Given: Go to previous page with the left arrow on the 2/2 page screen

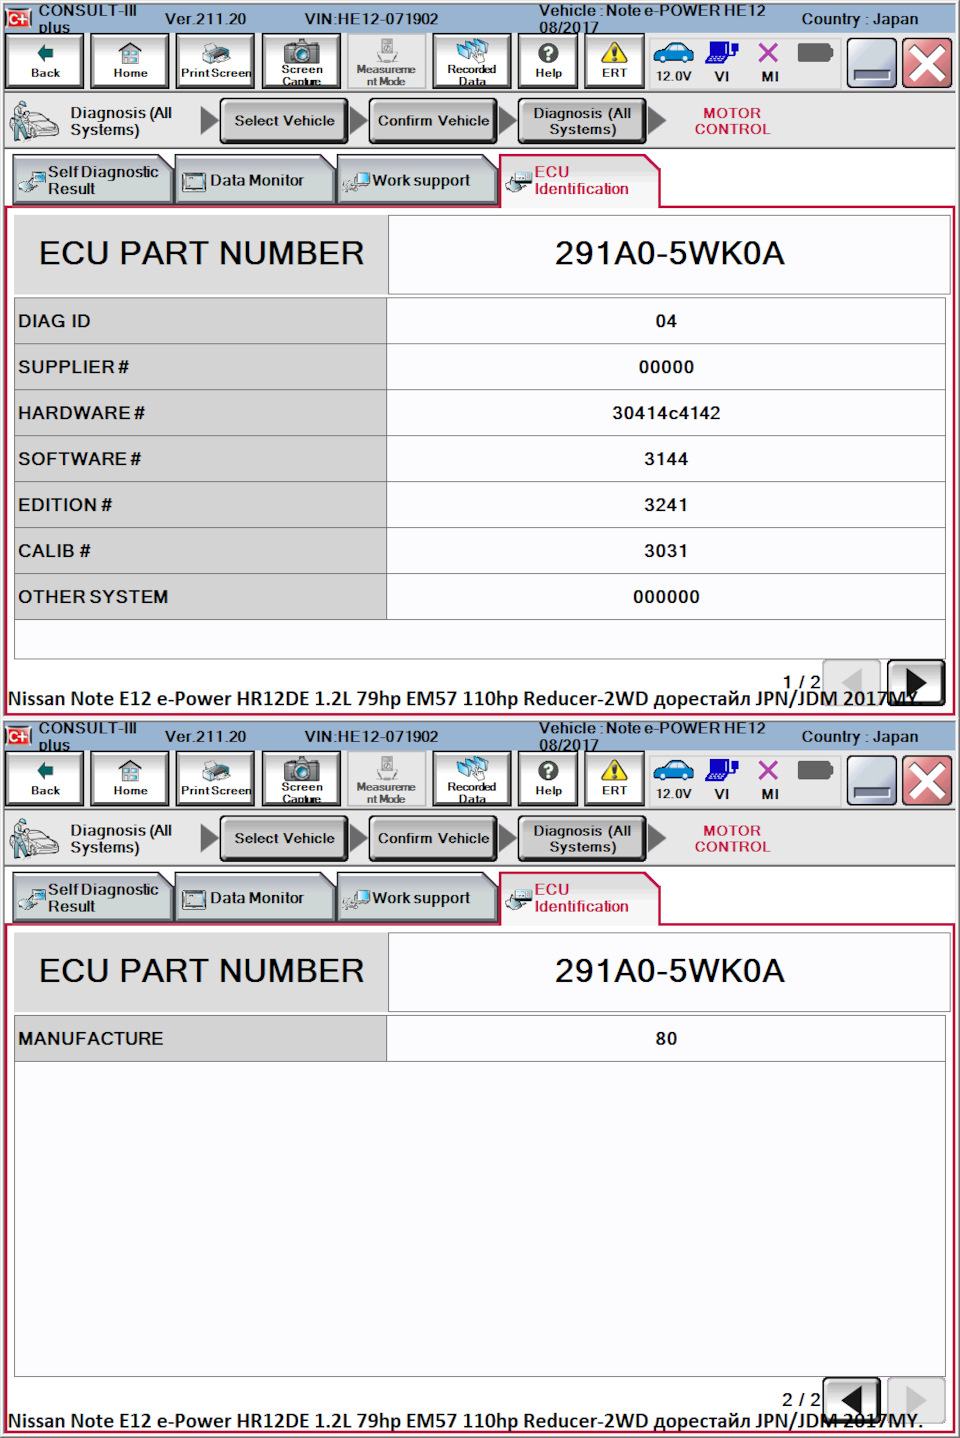Looking at the screenshot, I should tap(852, 1400).
